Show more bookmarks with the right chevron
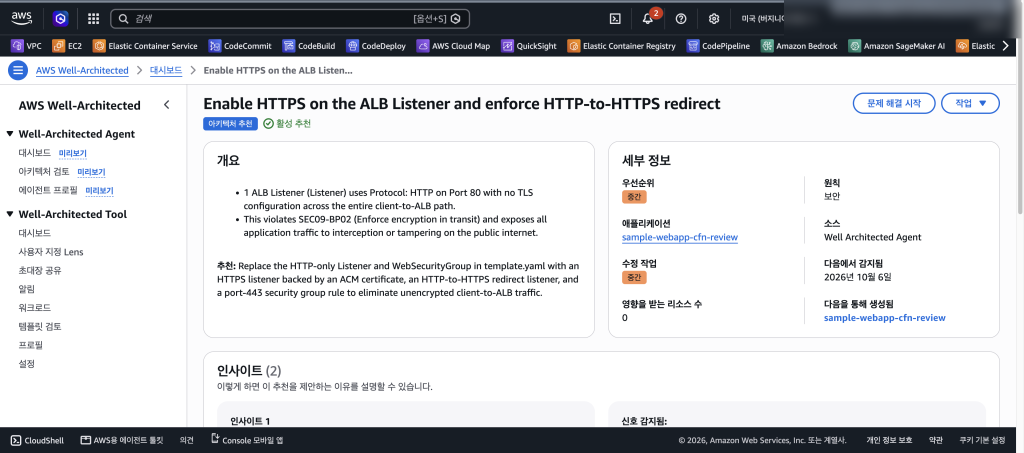The image size is (1024, 453). pyautogui.click(x=1005, y=46)
